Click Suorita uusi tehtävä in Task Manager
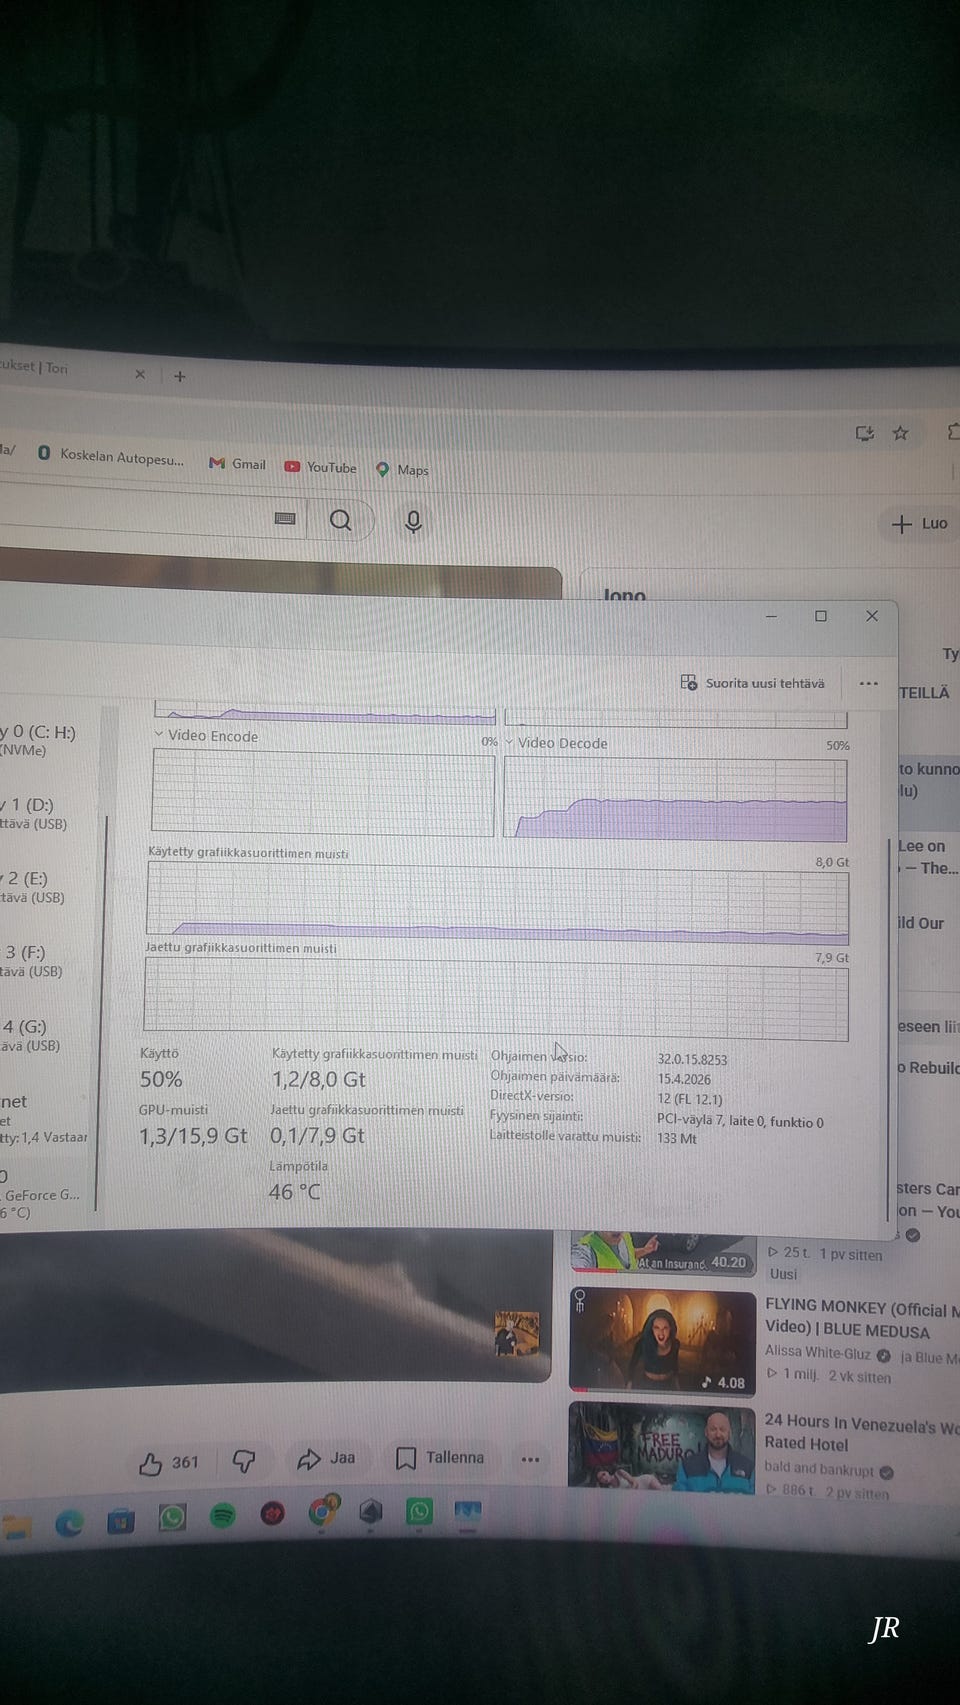This screenshot has width=960, height=1705. coord(753,683)
